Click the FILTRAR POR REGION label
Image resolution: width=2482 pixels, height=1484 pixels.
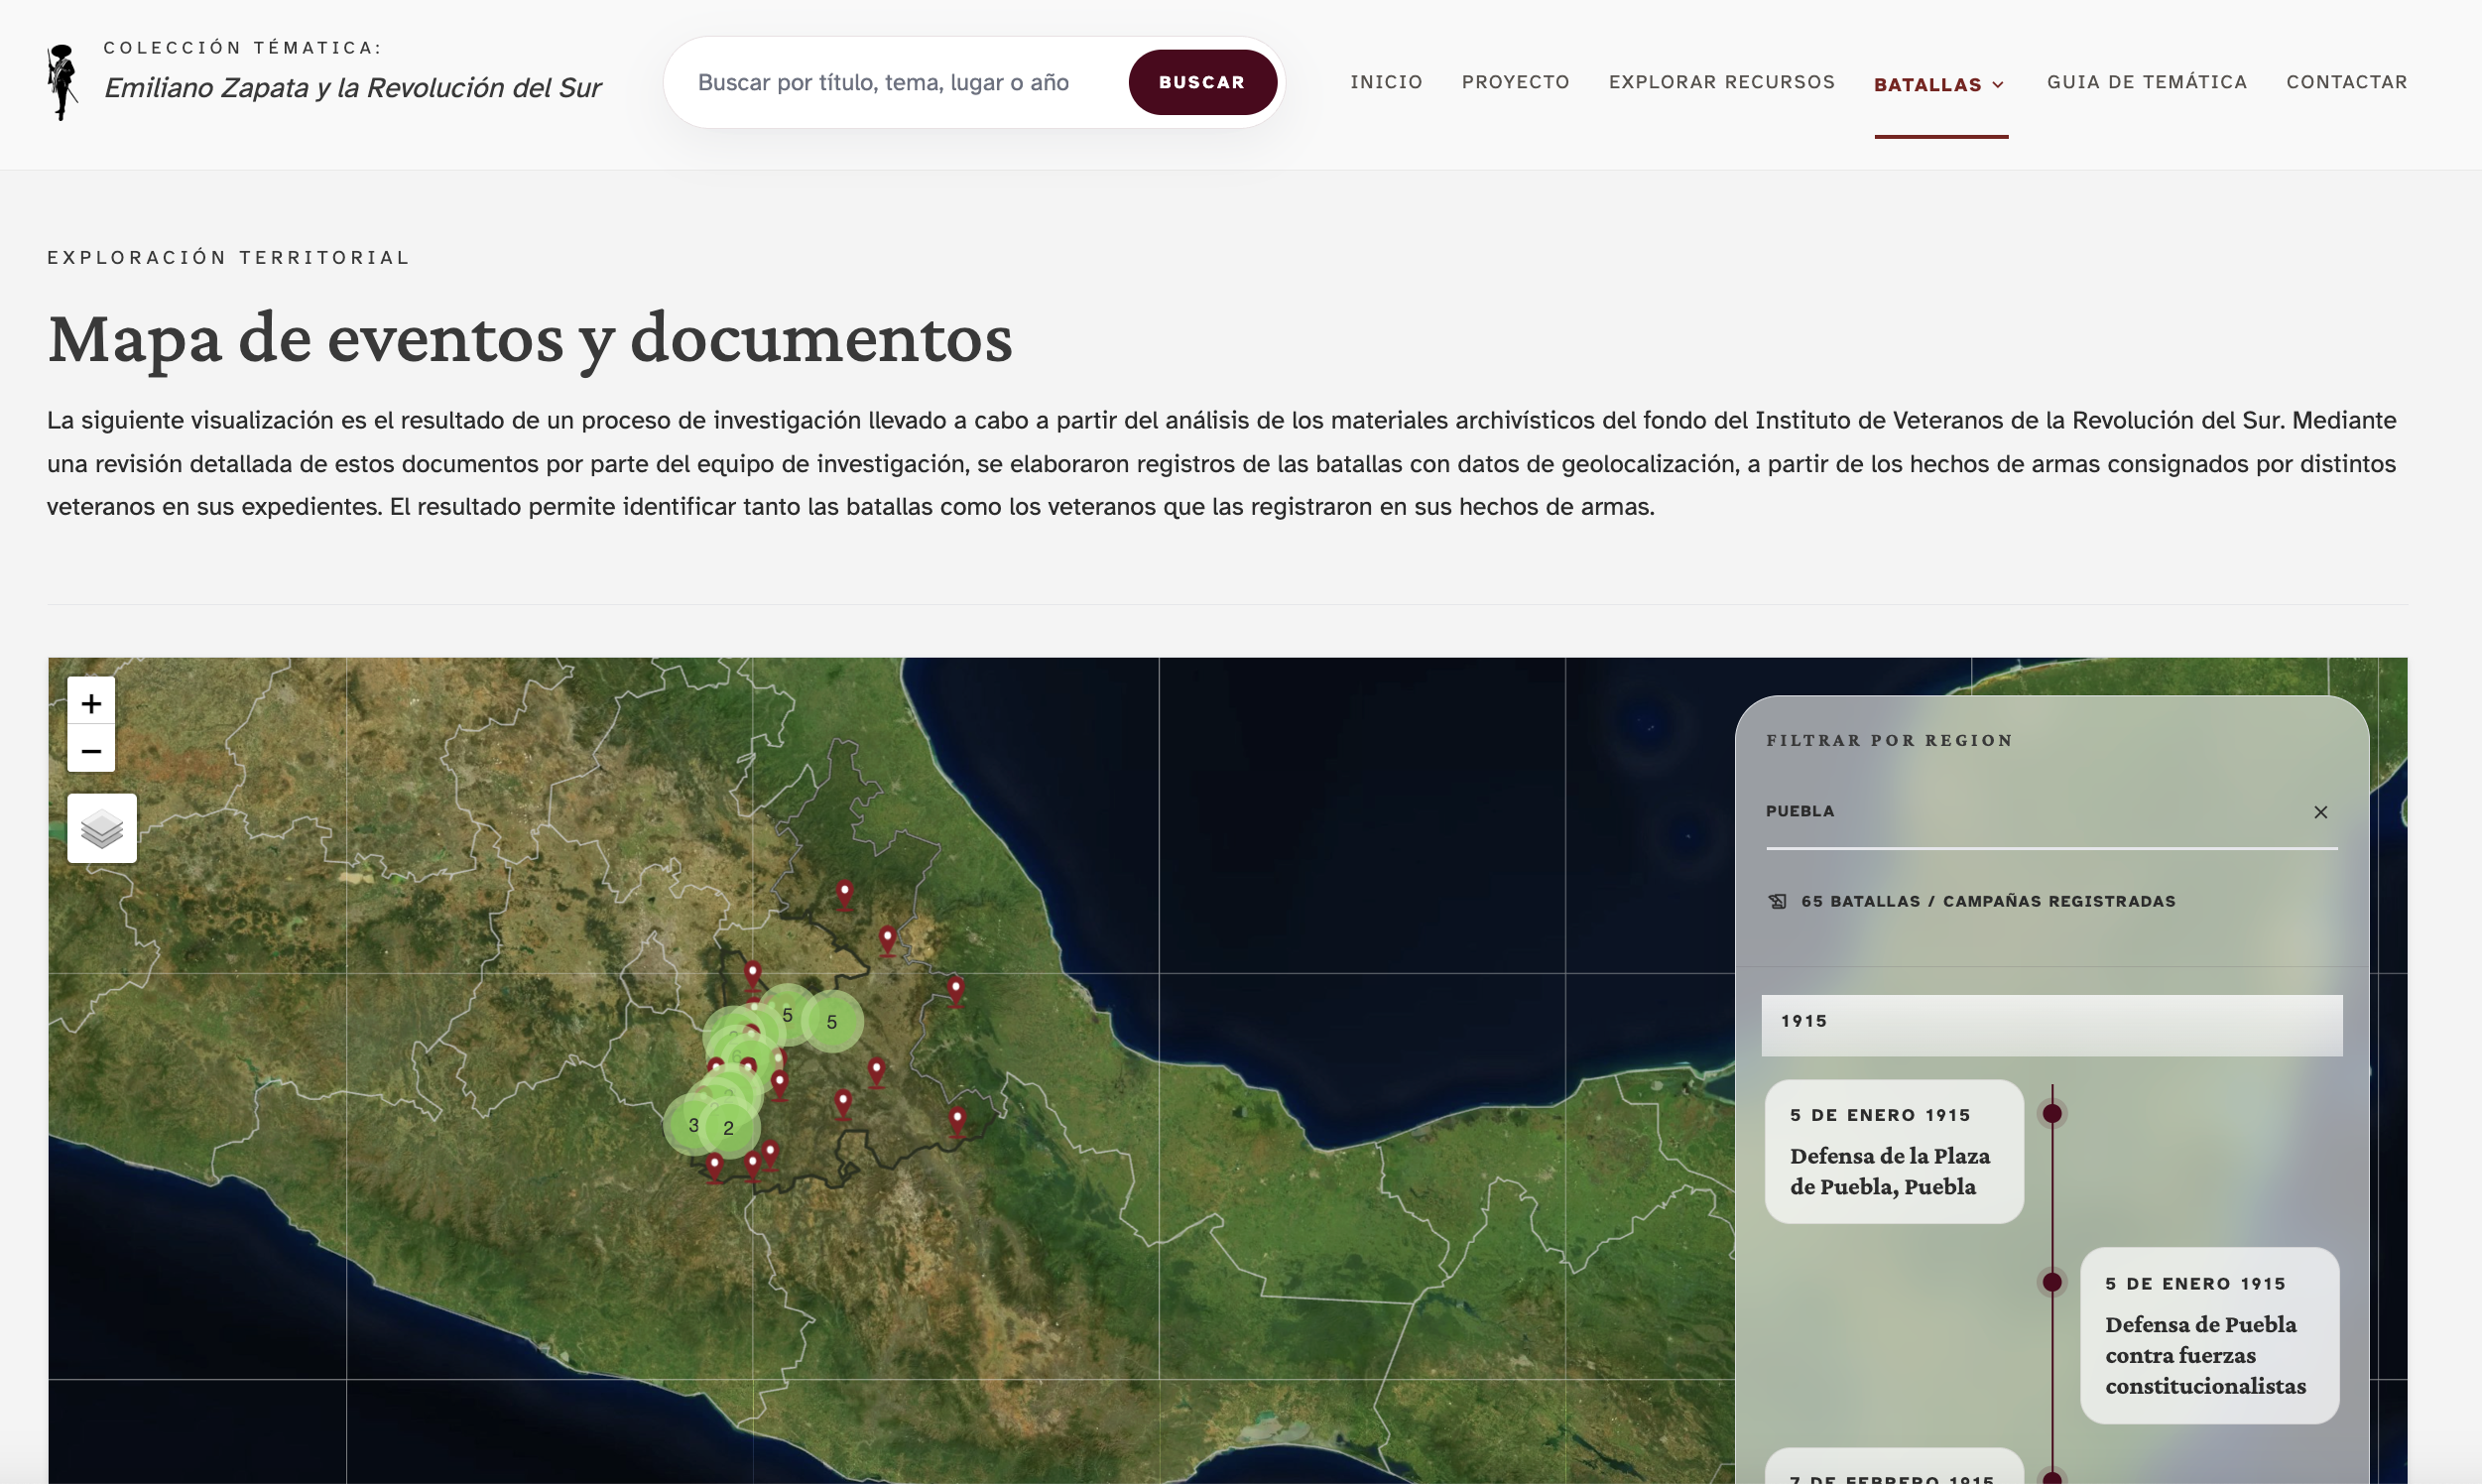pos(1889,741)
